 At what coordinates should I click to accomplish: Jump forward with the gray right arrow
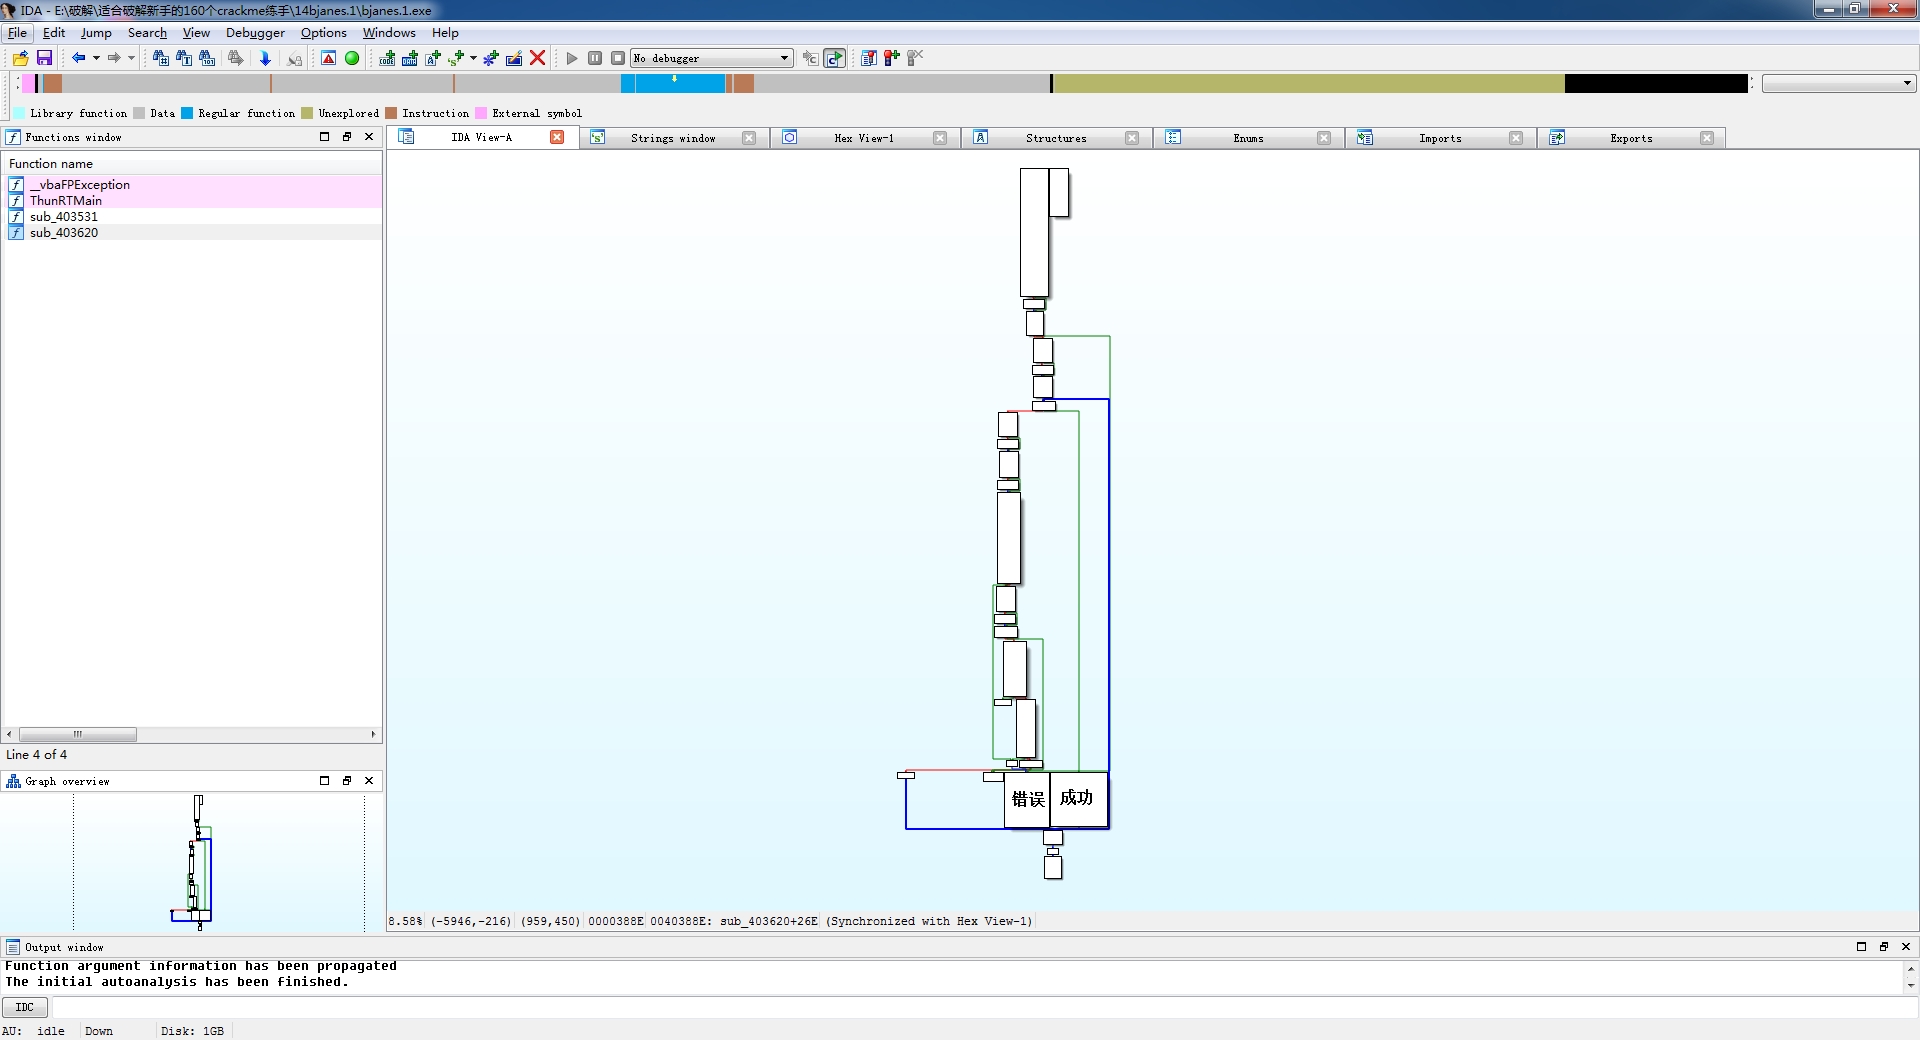click(114, 58)
